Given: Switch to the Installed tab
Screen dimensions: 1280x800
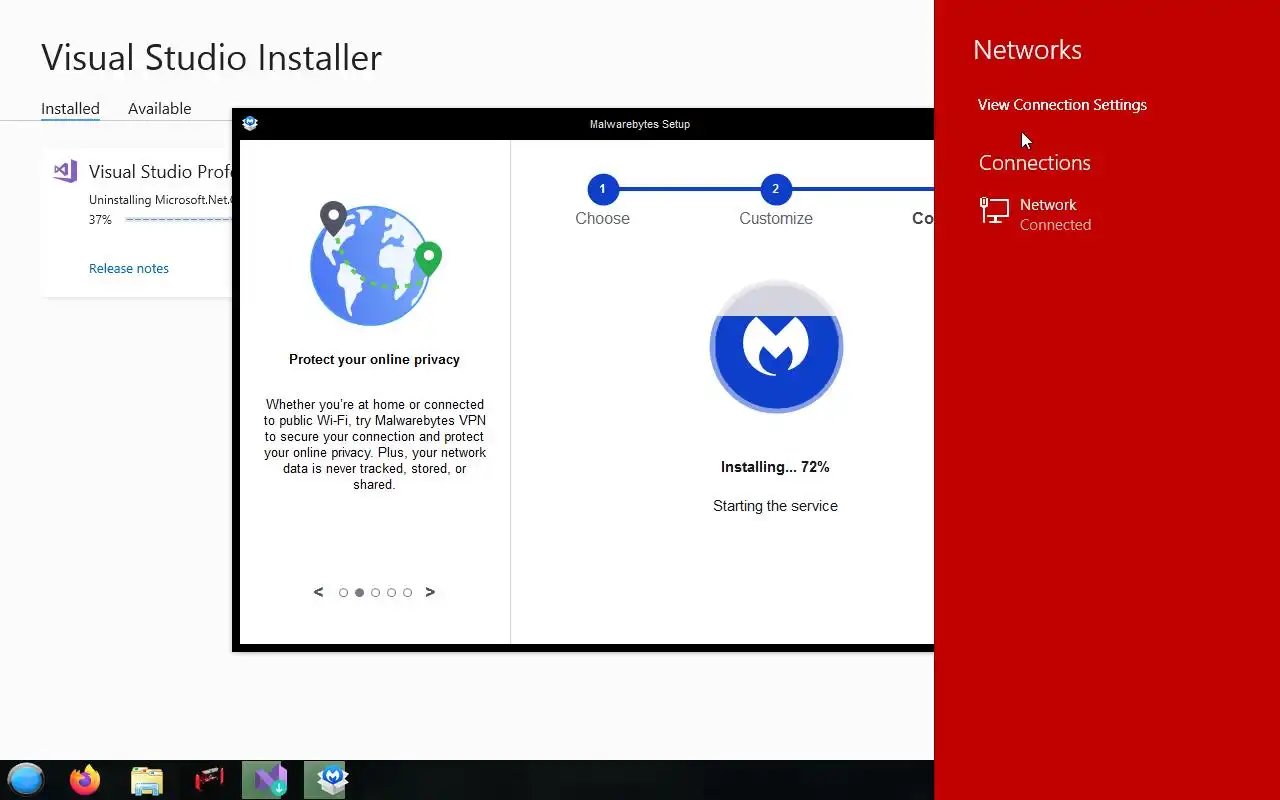Looking at the screenshot, I should click(x=70, y=108).
